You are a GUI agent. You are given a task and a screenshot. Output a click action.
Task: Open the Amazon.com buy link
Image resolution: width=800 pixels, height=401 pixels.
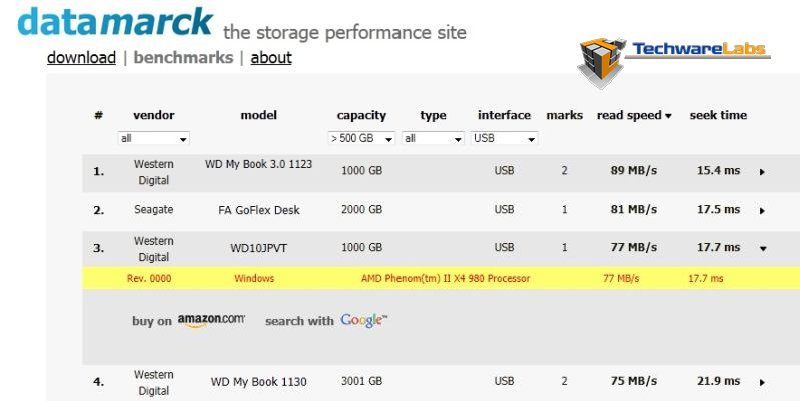pos(211,320)
